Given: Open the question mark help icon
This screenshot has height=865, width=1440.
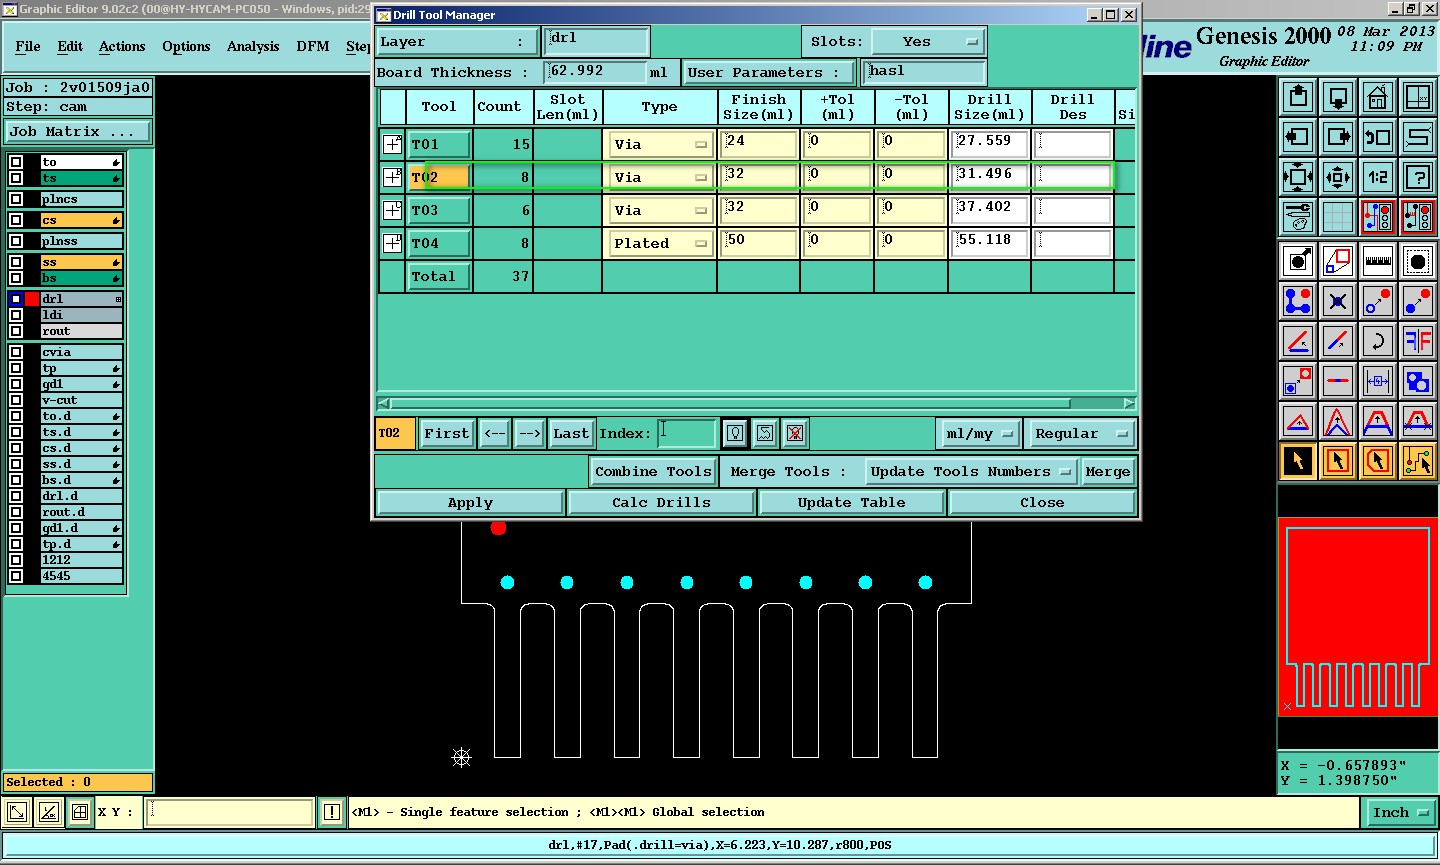Looking at the screenshot, I should pyautogui.click(x=1417, y=177).
